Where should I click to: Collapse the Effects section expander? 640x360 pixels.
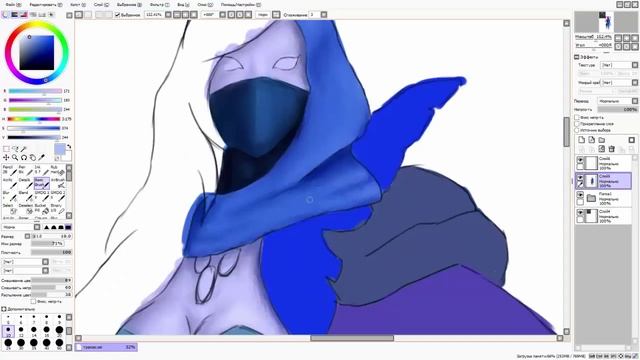[x=577, y=57]
